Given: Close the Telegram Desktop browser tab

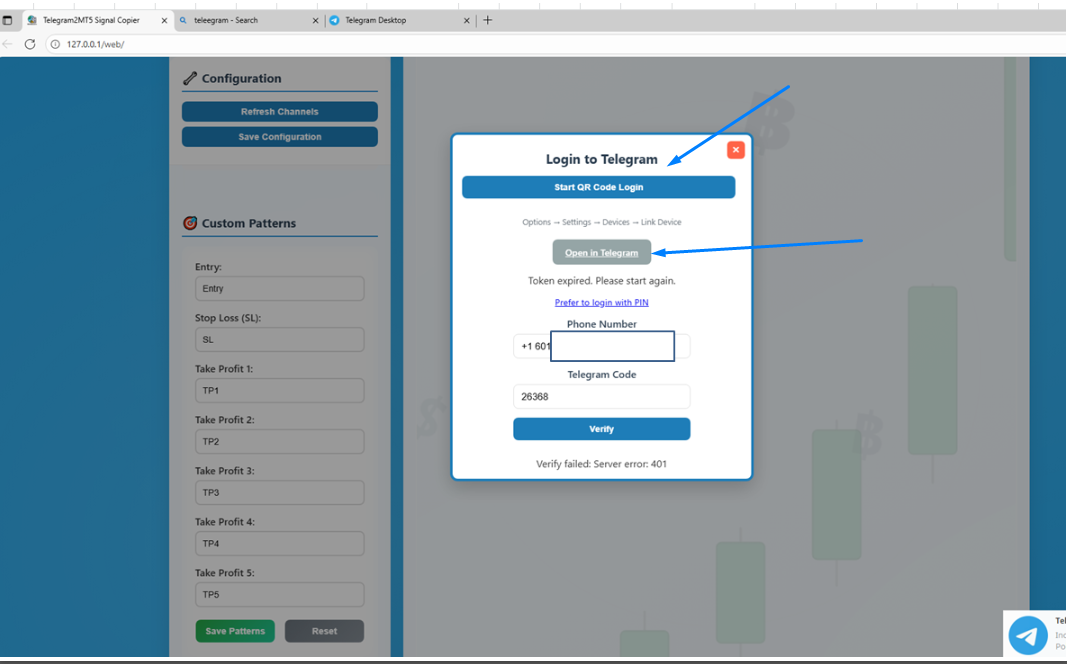Looking at the screenshot, I should pyautogui.click(x=466, y=20).
